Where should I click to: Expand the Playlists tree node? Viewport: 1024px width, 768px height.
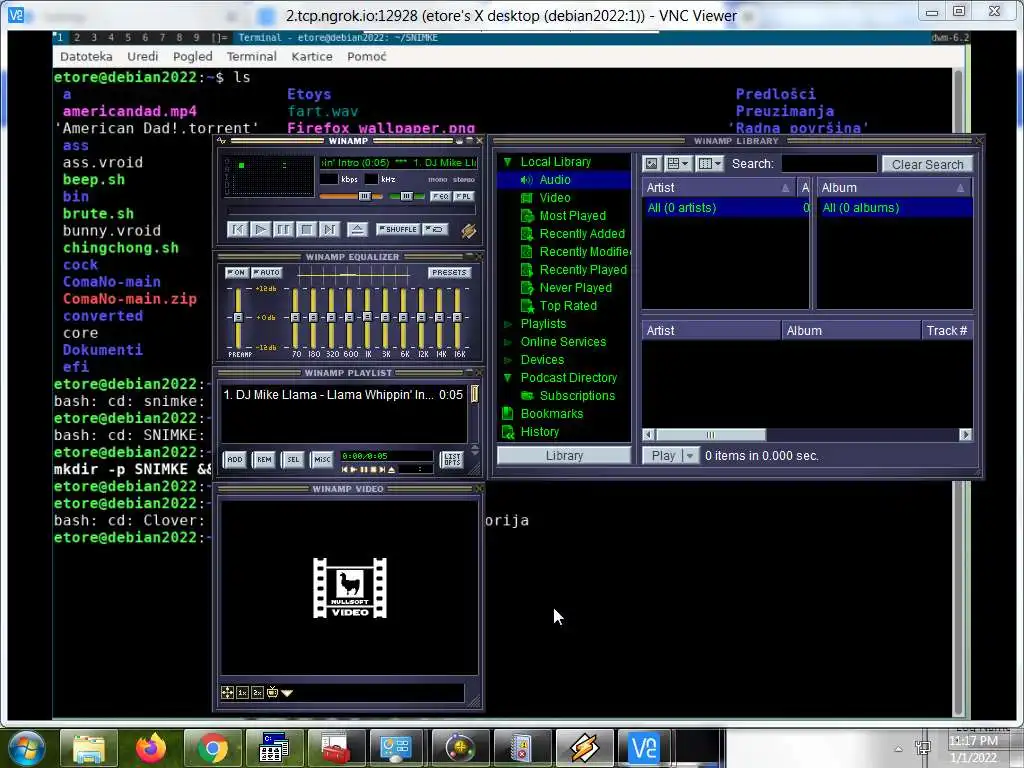point(507,324)
